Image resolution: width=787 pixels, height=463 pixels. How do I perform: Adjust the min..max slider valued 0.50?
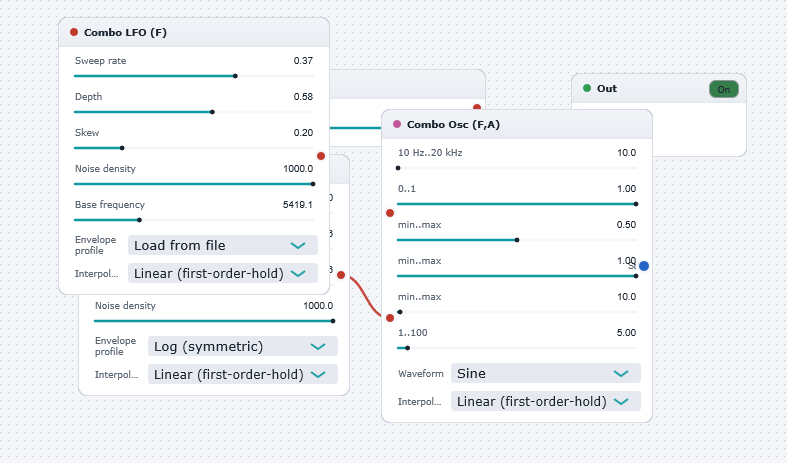[x=517, y=240]
